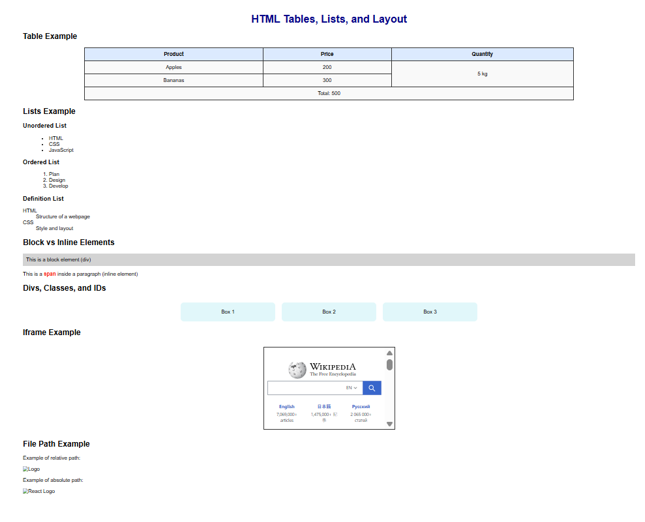Image resolution: width=645 pixels, height=522 pixels.
Task: Click Box 1
Action: pyautogui.click(x=228, y=312)
